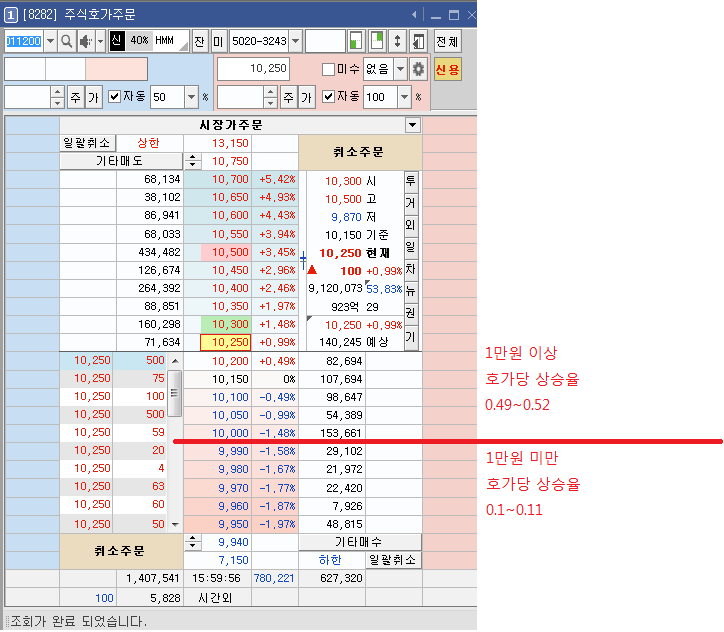Screen dimensions: 724x632
Task: Click the bottom-green bar layout icon
Action: pyautogui.click(x=356, y=42)
